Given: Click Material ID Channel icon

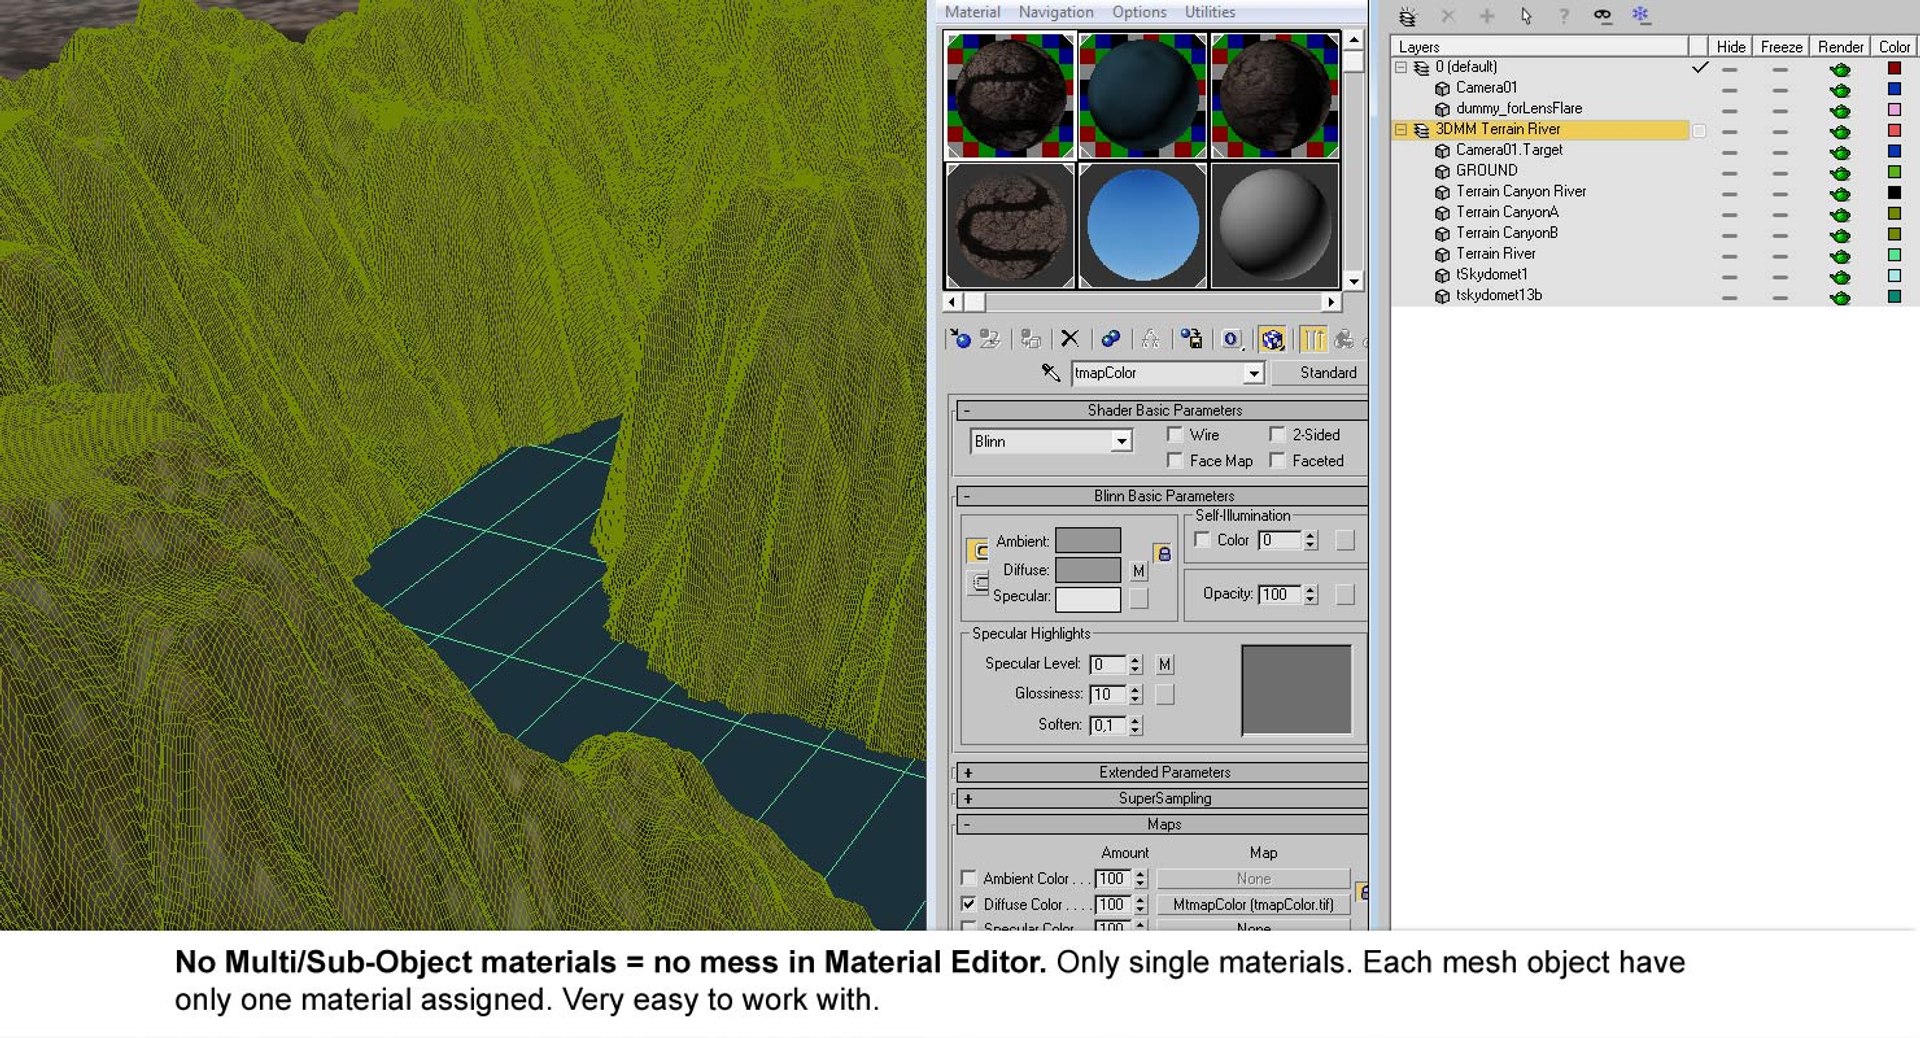Looking at the screenshot, I should tap(1232, 339).
